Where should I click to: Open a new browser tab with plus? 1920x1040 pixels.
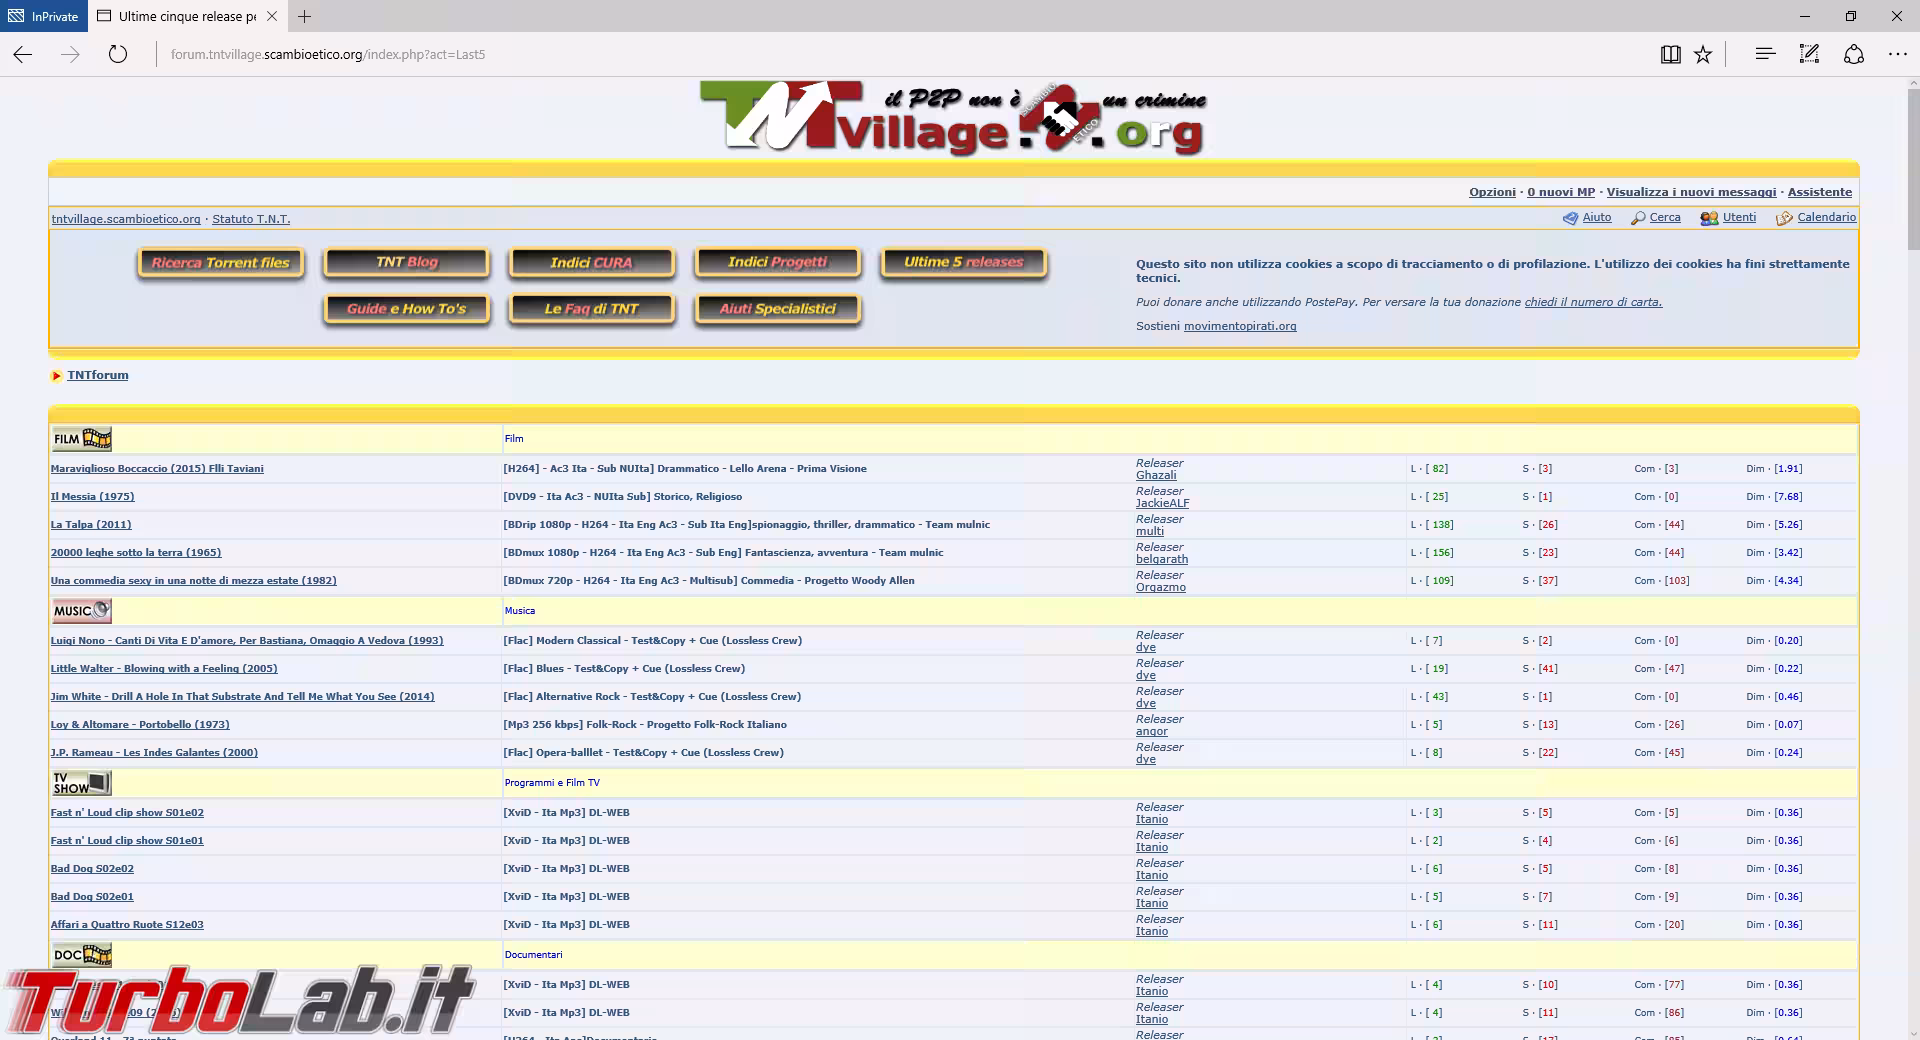[305, 16]
